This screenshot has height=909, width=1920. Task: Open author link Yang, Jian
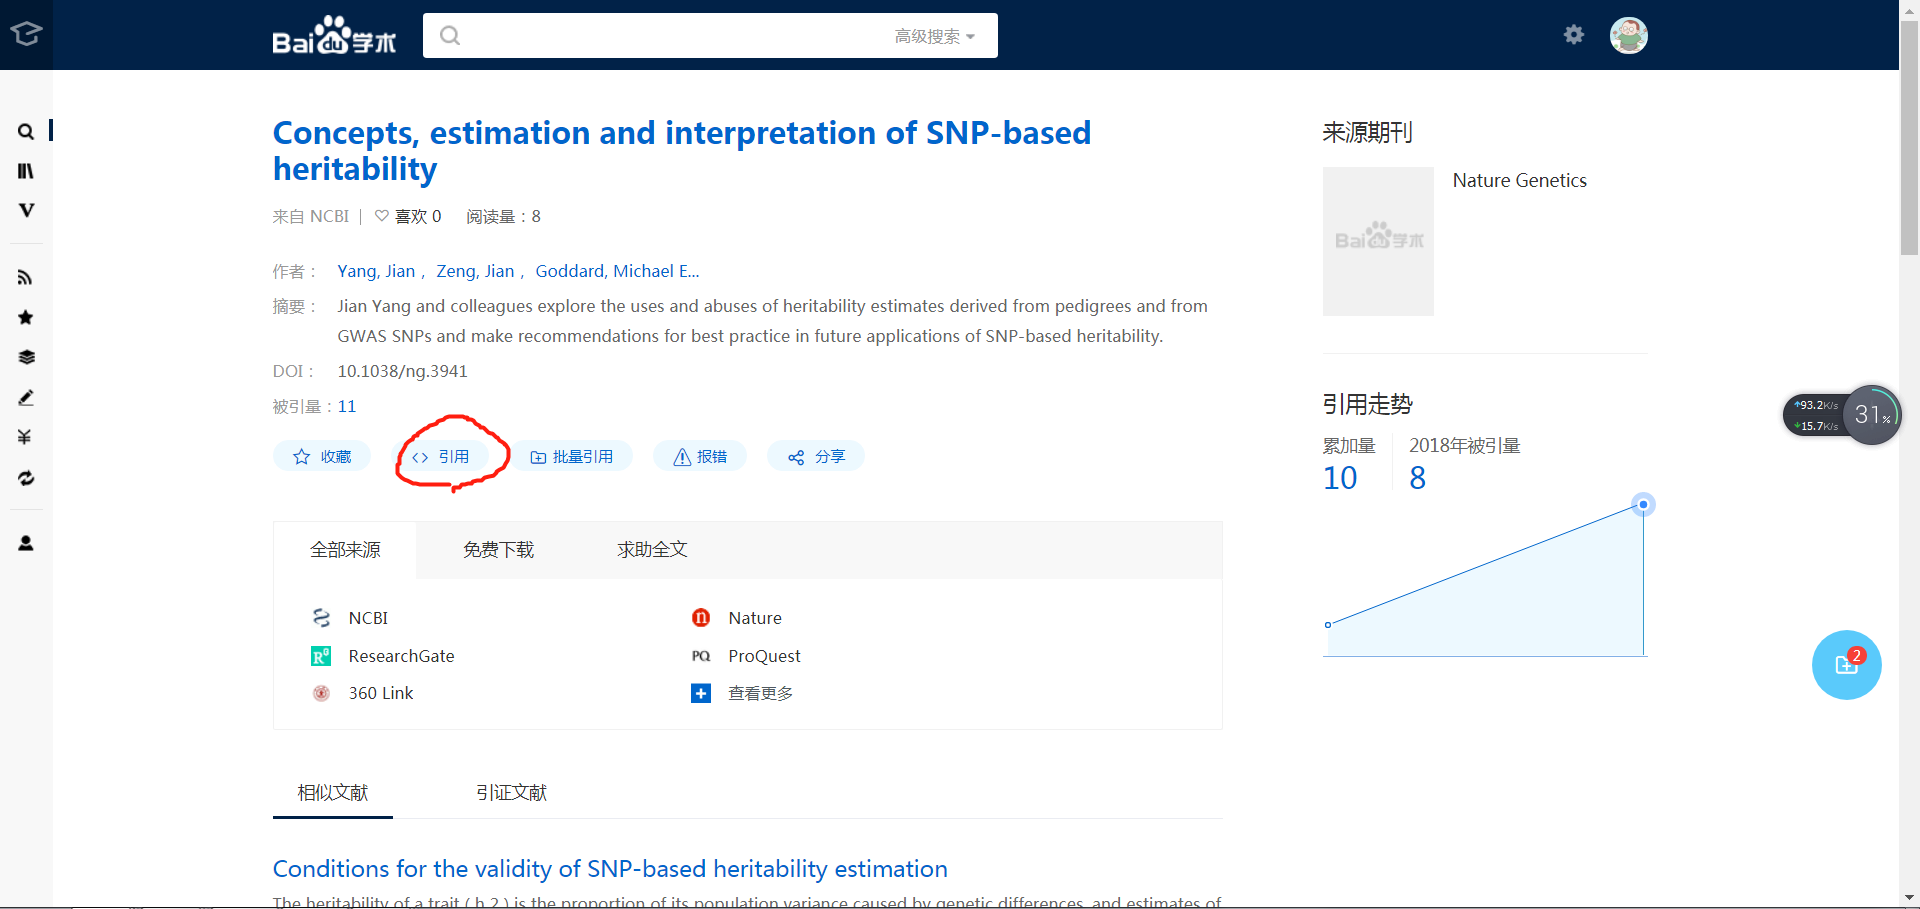pyautogui.click(x=376, y=271)
